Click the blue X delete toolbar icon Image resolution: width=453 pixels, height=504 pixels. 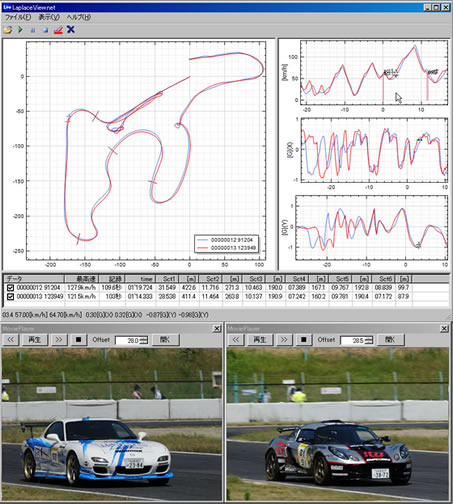coord(71,30)
